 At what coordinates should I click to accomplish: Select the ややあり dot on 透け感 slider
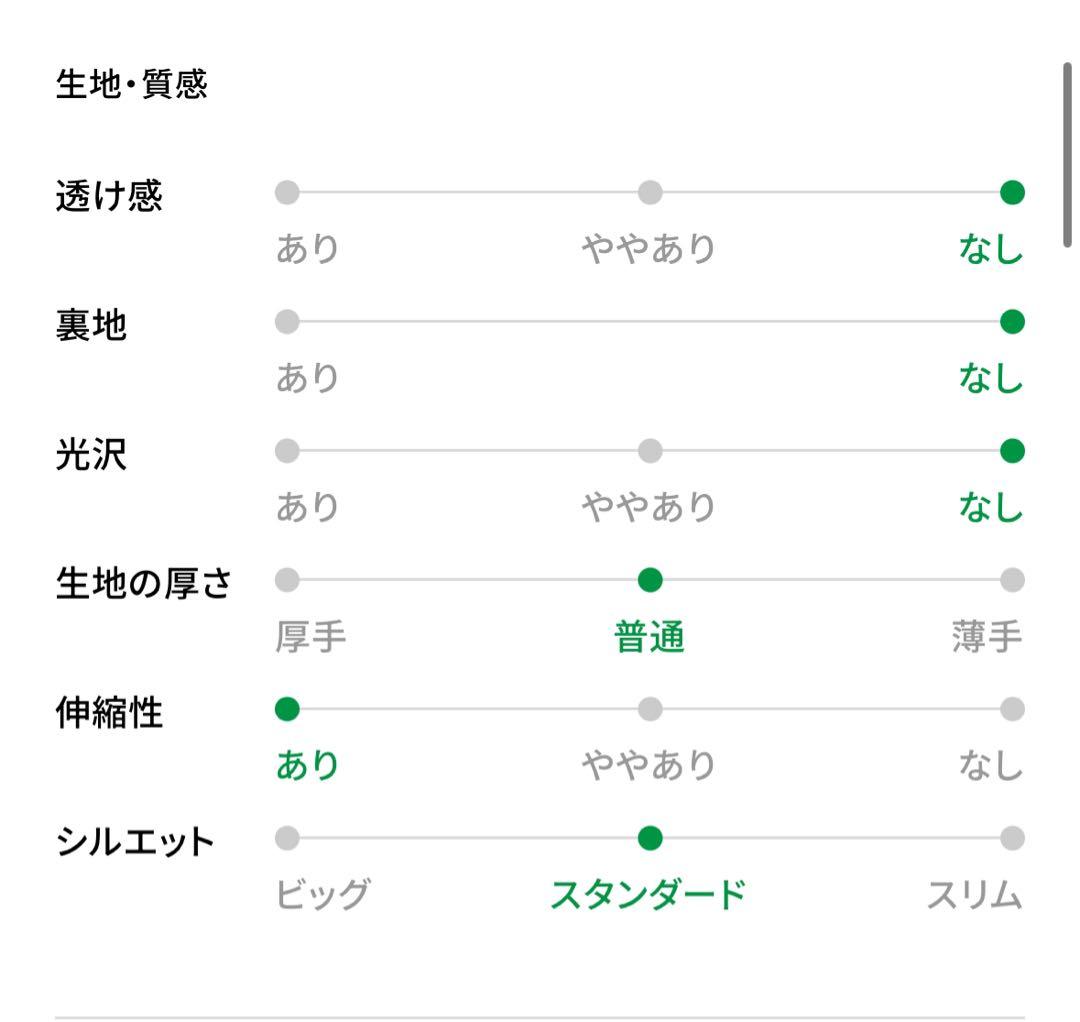pos(650,193)
